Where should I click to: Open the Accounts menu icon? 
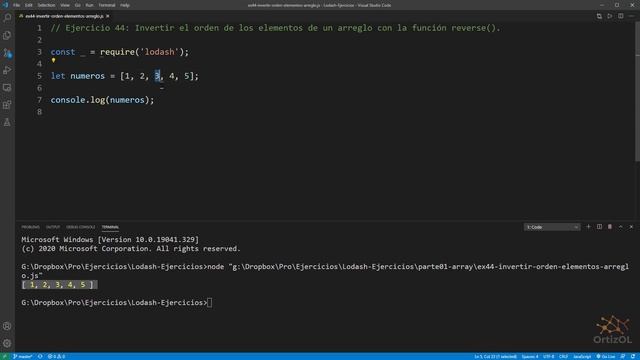coord(7,326)
